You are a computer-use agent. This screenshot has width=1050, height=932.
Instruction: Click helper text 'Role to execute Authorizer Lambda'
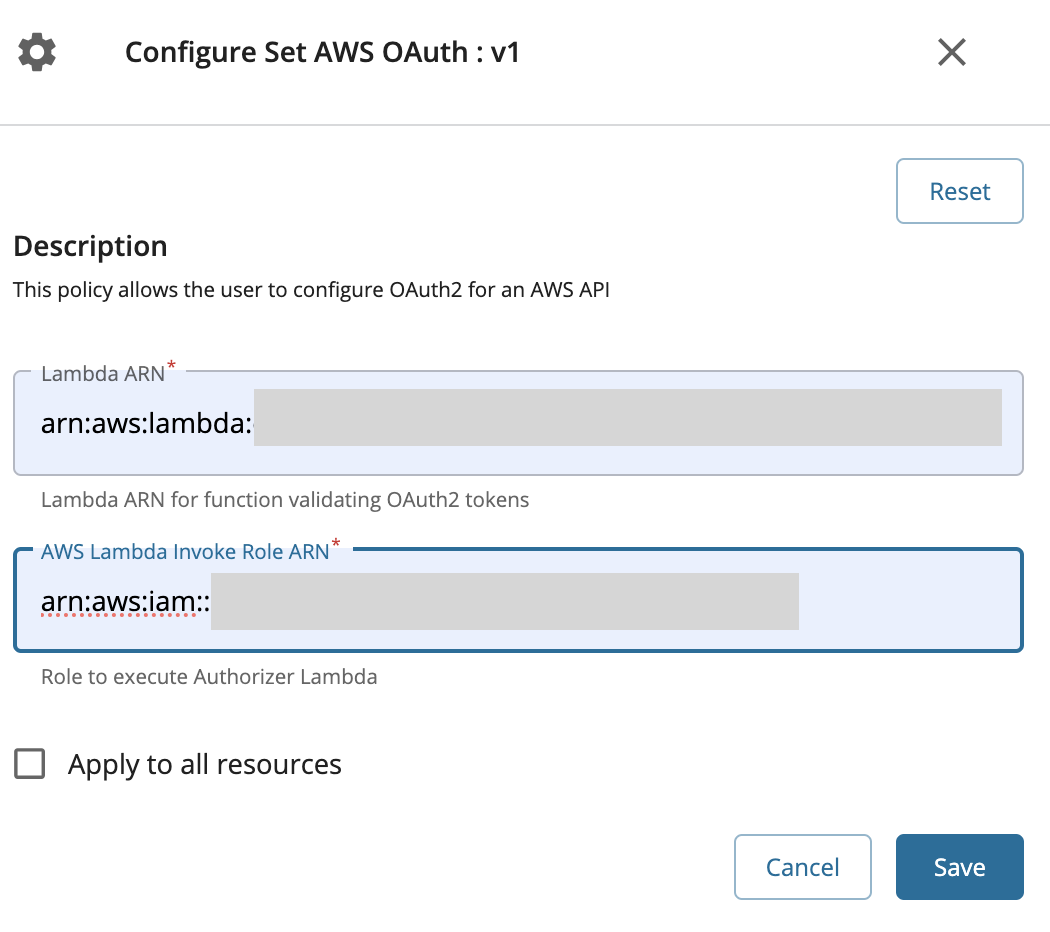[209, 677]
